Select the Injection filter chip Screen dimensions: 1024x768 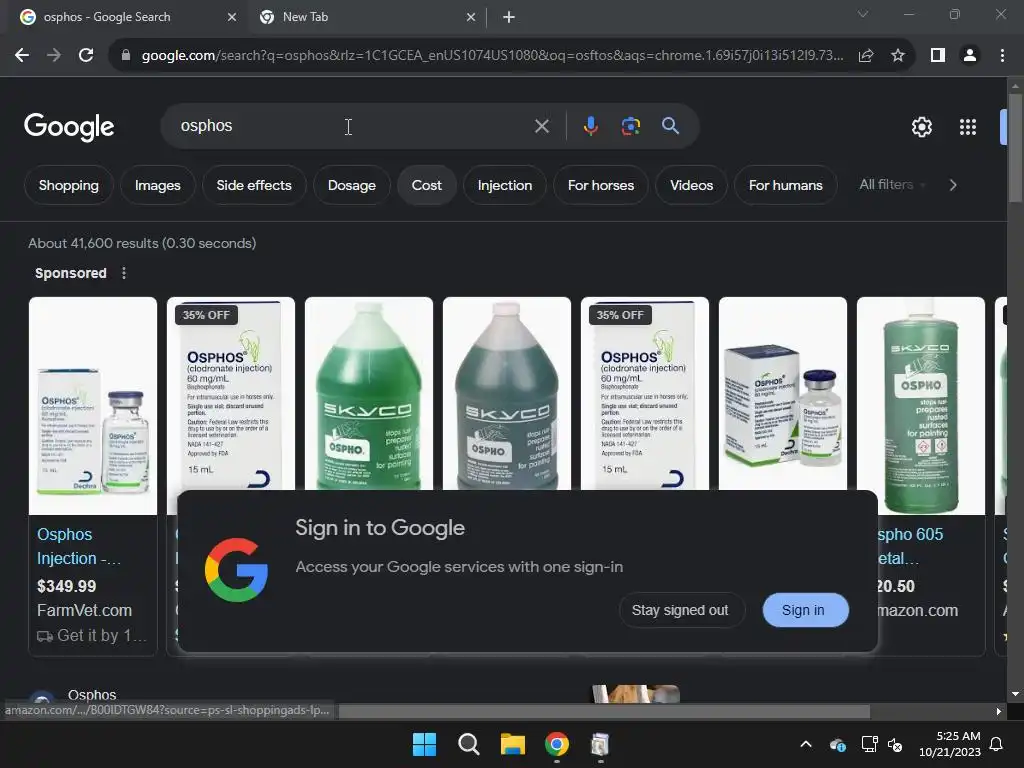(x=505, y=185)
